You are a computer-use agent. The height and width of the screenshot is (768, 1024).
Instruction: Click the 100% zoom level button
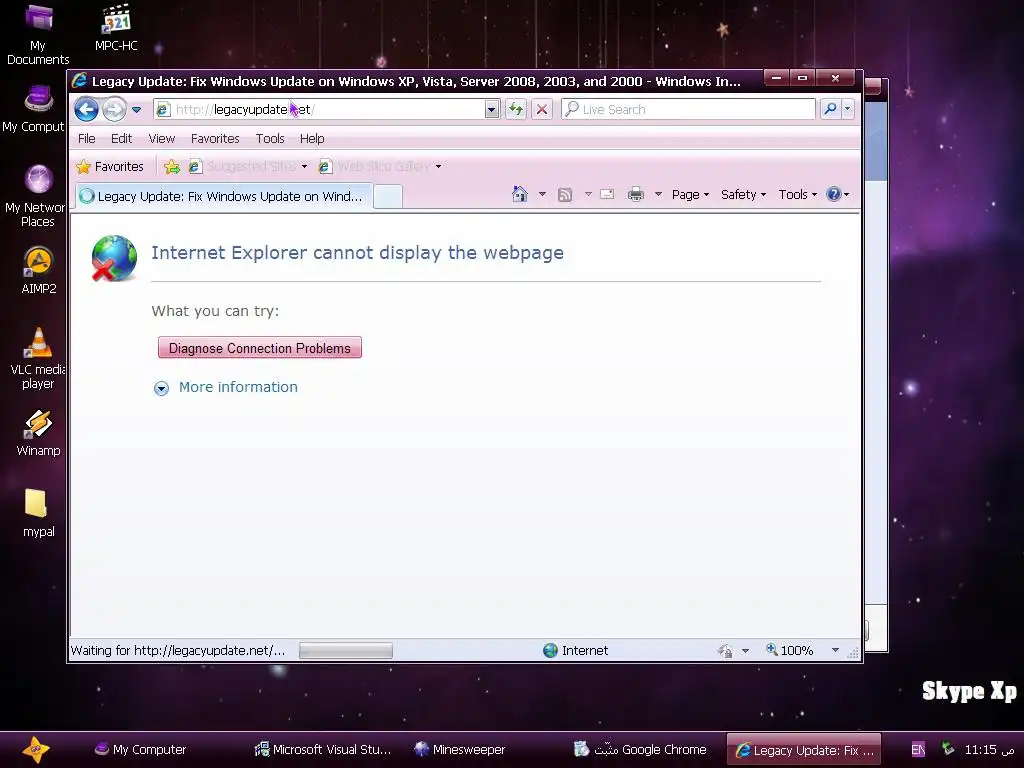pyautogui.click(x=790, y=650)
